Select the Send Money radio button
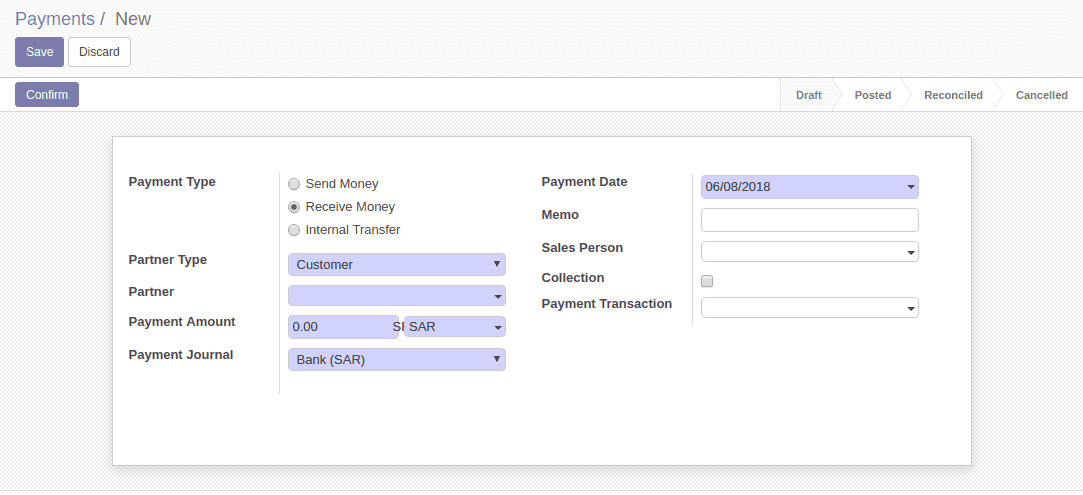1083x495 pixels. [294, 184]
